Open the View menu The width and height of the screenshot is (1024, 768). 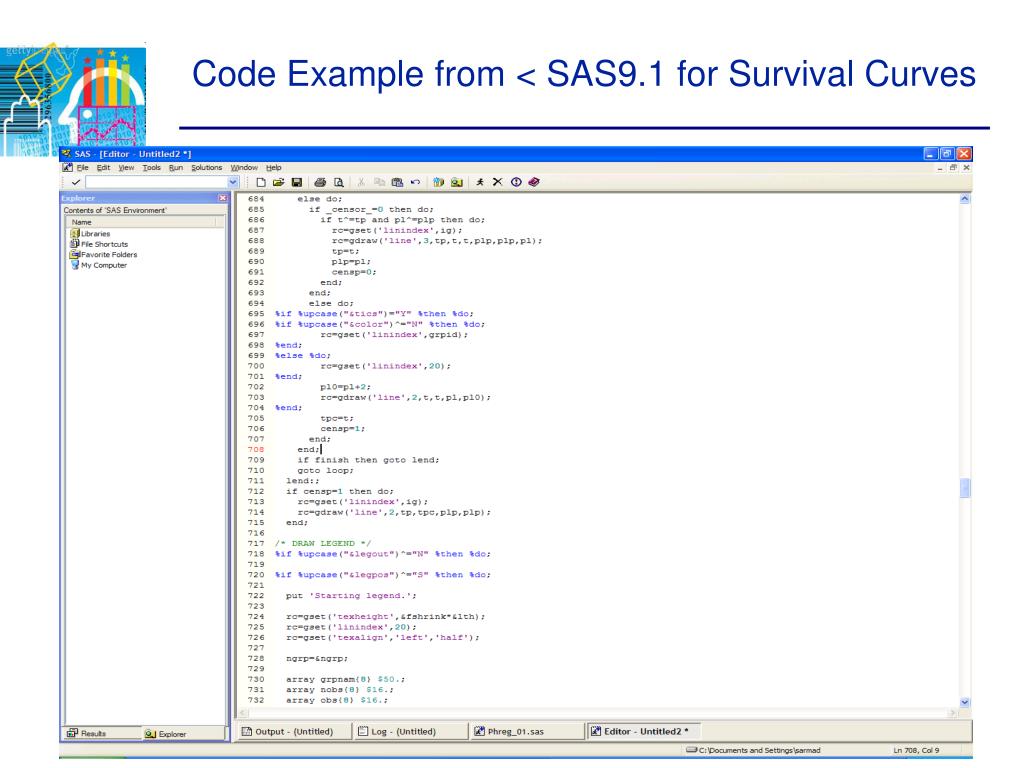point(126,168)
